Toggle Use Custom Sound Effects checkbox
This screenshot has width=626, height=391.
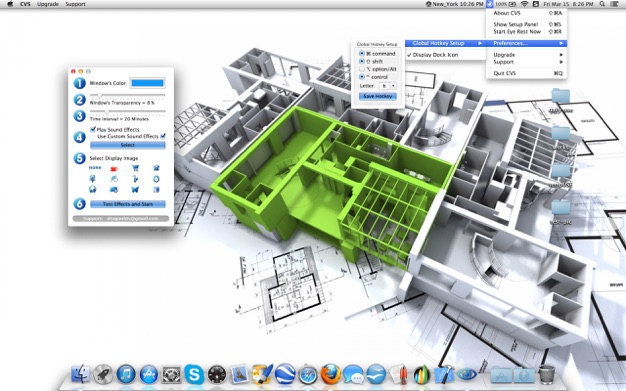163,136
